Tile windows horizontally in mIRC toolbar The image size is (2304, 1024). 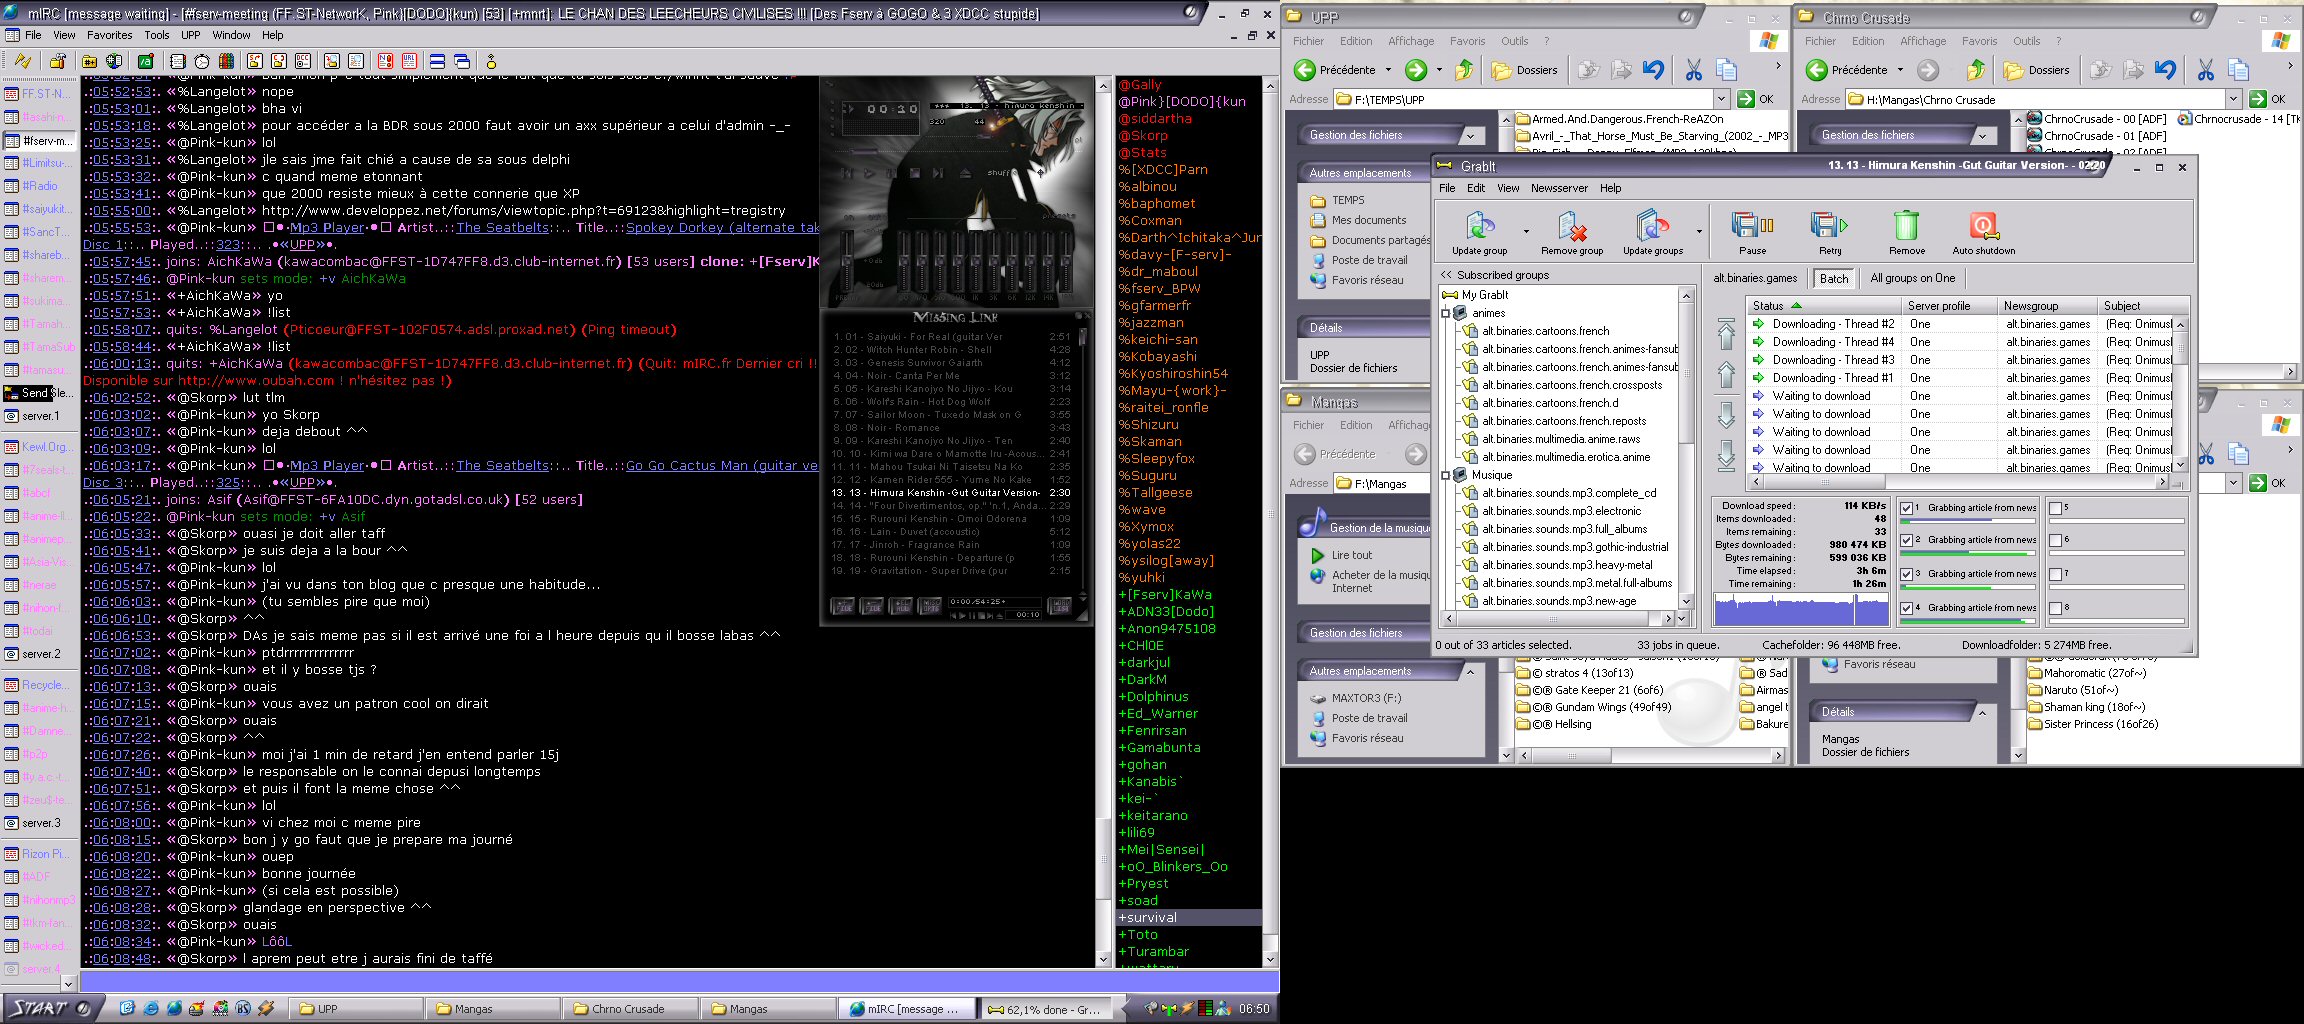(x=437, y=61)
